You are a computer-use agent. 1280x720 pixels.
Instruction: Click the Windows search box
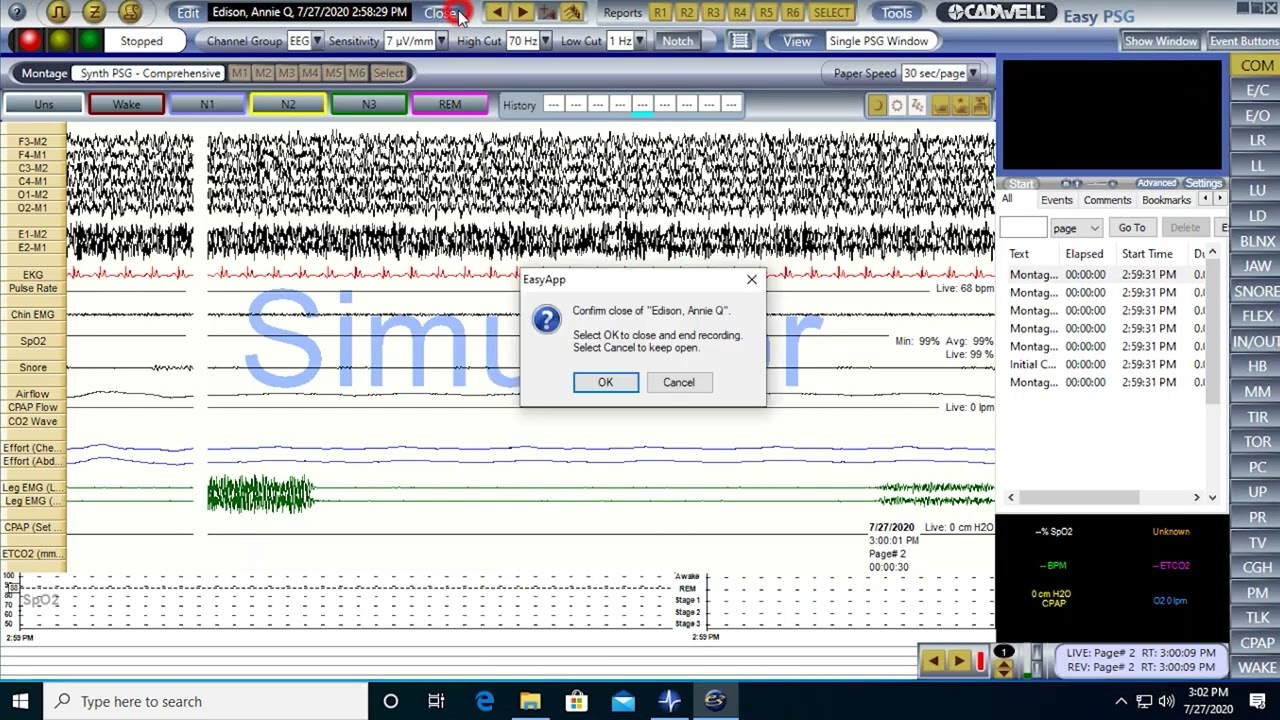[205, 701]
